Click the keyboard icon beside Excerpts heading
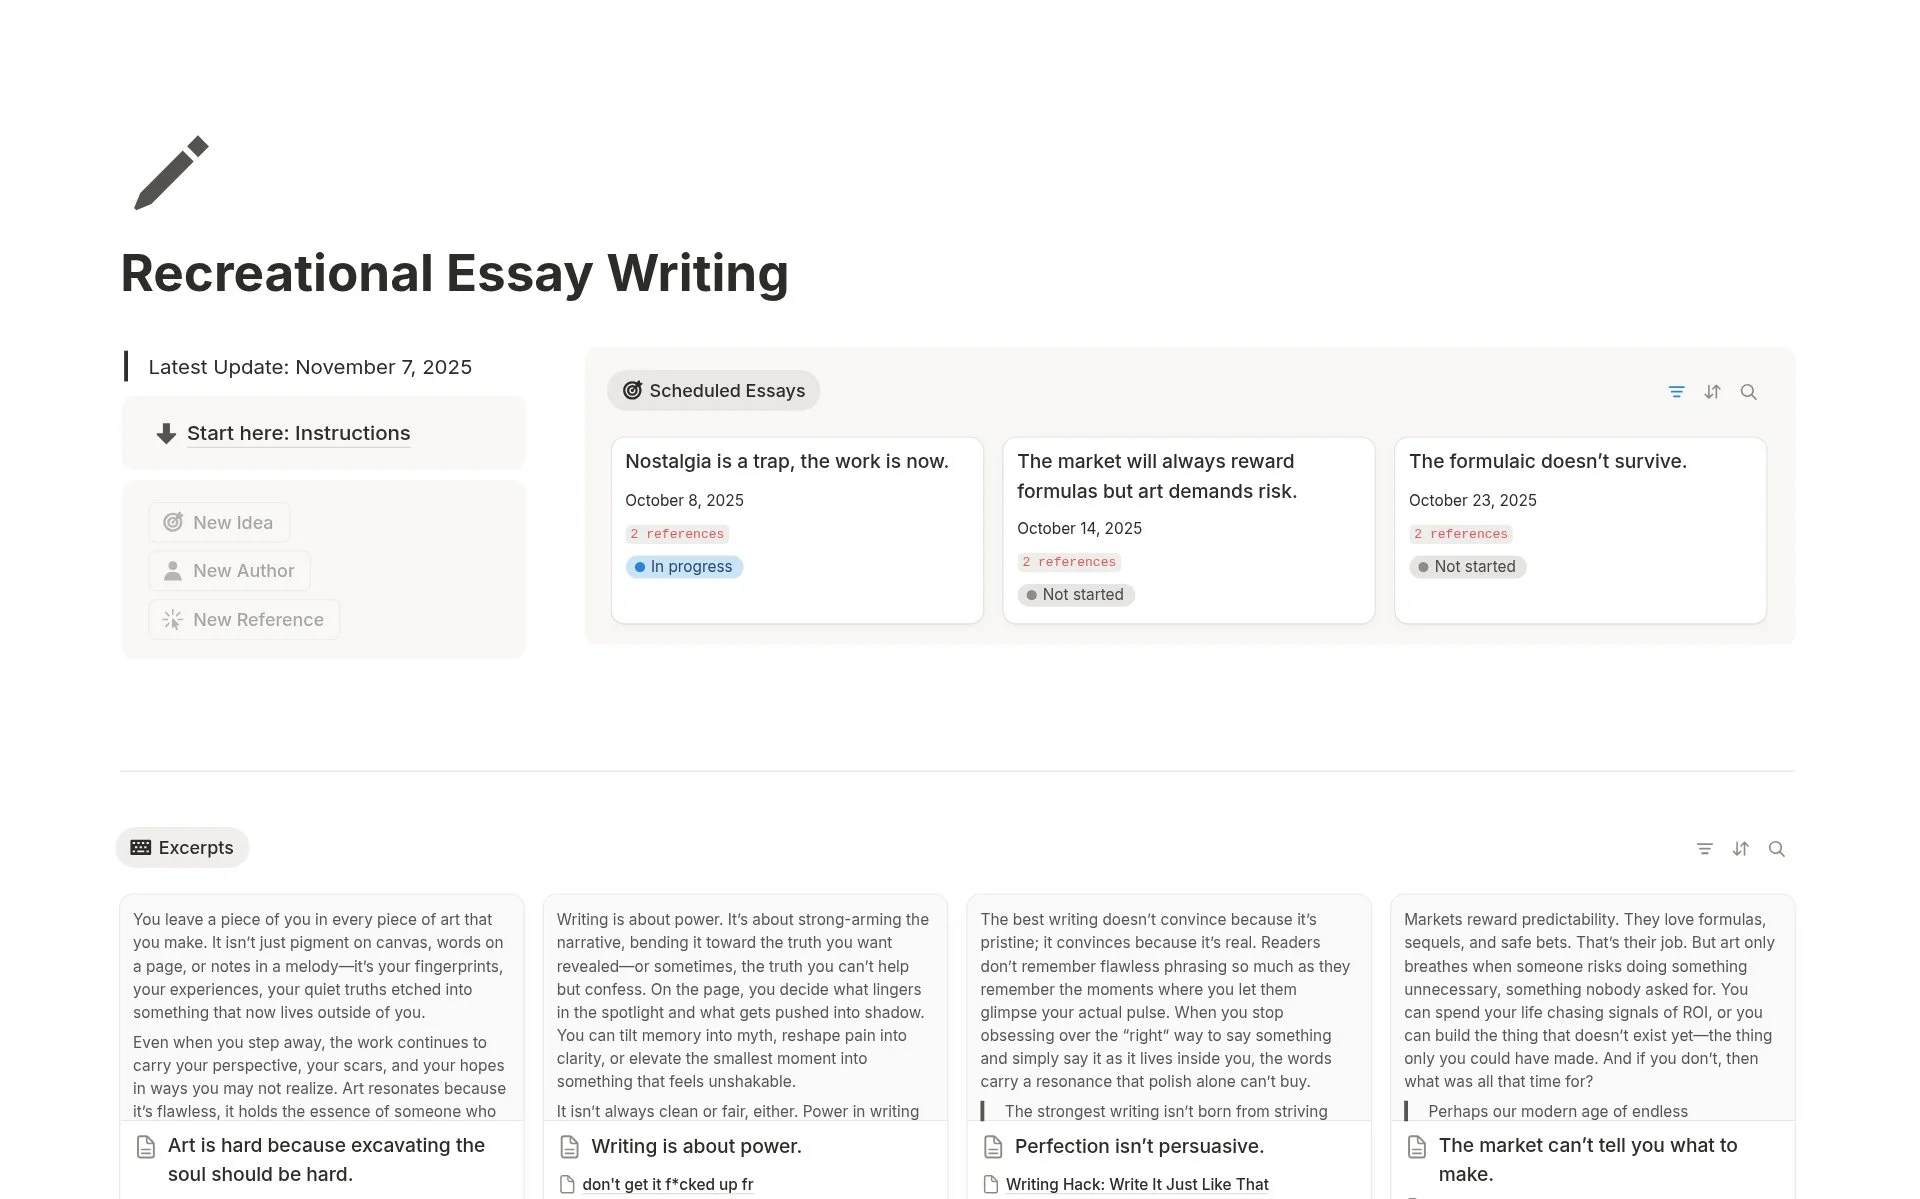 (141, 847)
